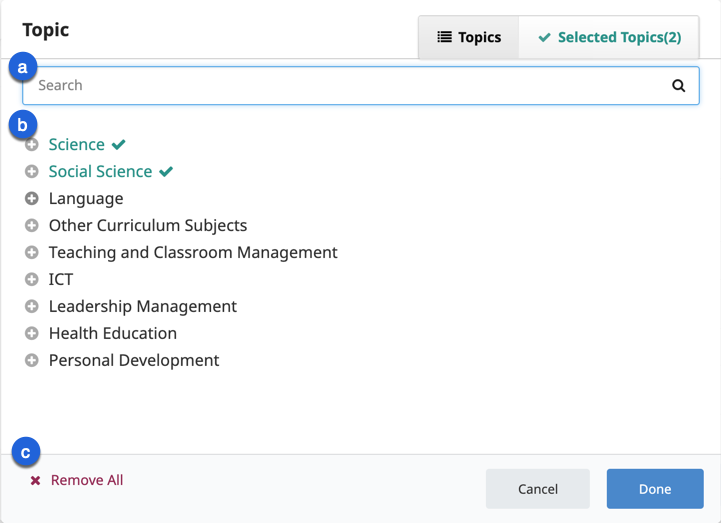Select the Leadership Management topic
Image resolution: width=721 pixels, height=524 pixels.
pos(143,307)
